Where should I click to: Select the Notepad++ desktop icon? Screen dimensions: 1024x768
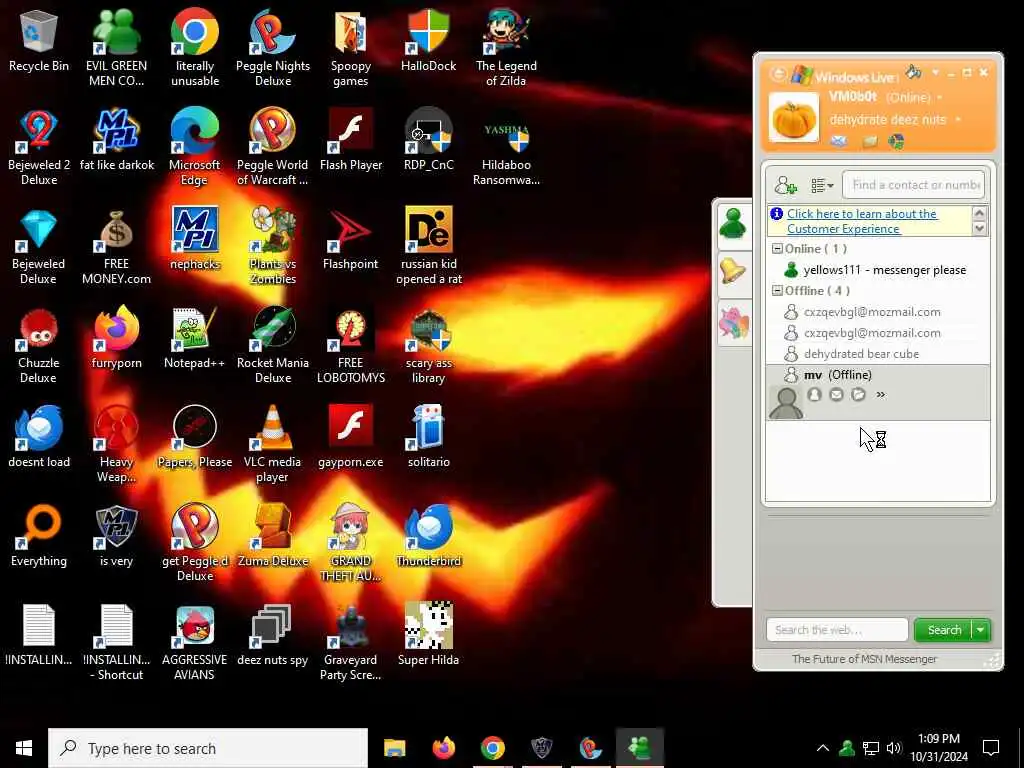[x=195, y=338]
